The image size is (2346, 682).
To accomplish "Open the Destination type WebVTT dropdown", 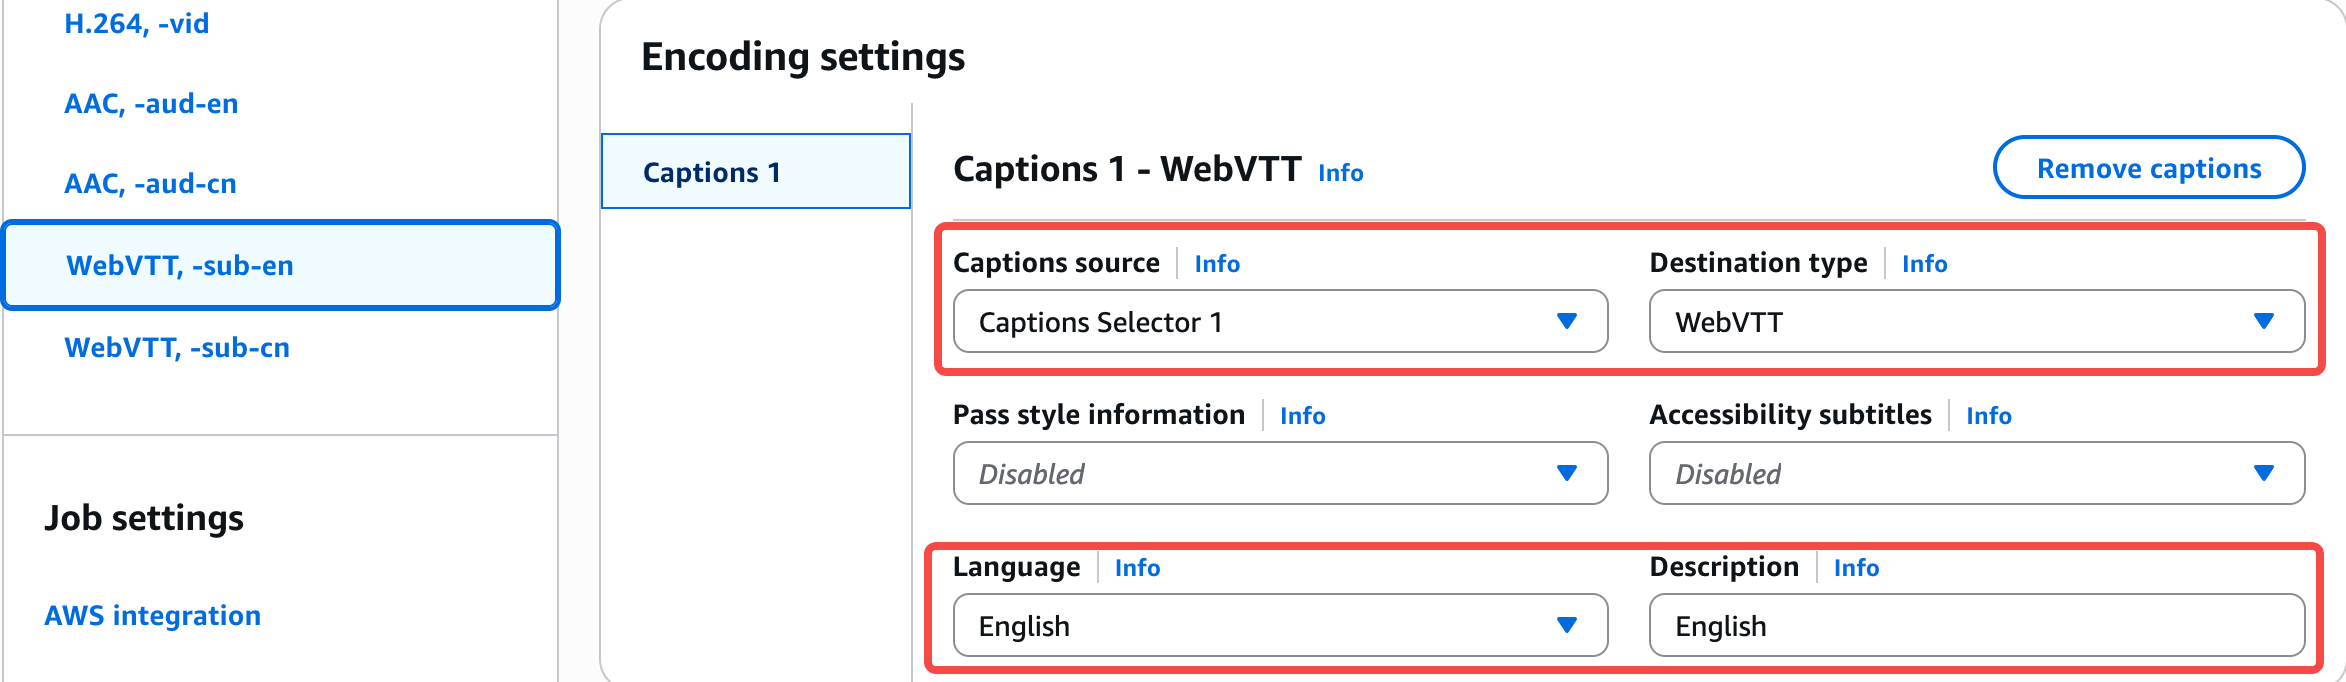I will tap(1976, 322).
